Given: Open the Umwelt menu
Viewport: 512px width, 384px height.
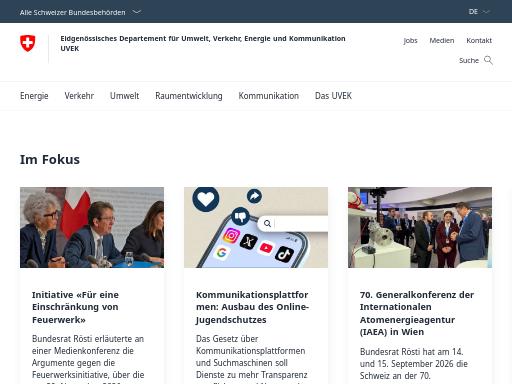Looking at the screenshot, I should click(124, 96).
